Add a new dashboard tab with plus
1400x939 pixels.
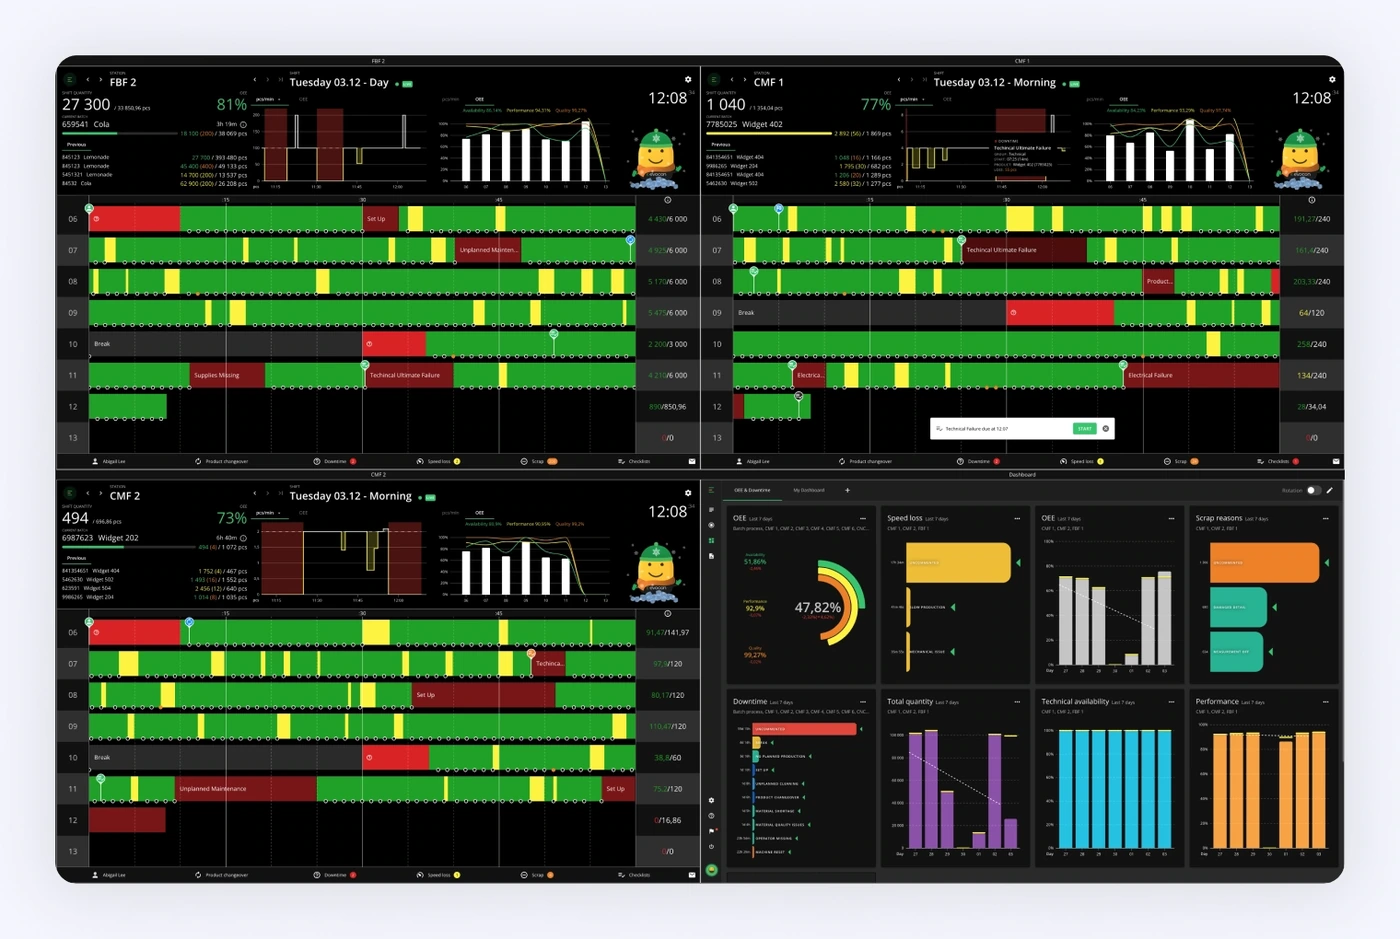click(847, 490)
